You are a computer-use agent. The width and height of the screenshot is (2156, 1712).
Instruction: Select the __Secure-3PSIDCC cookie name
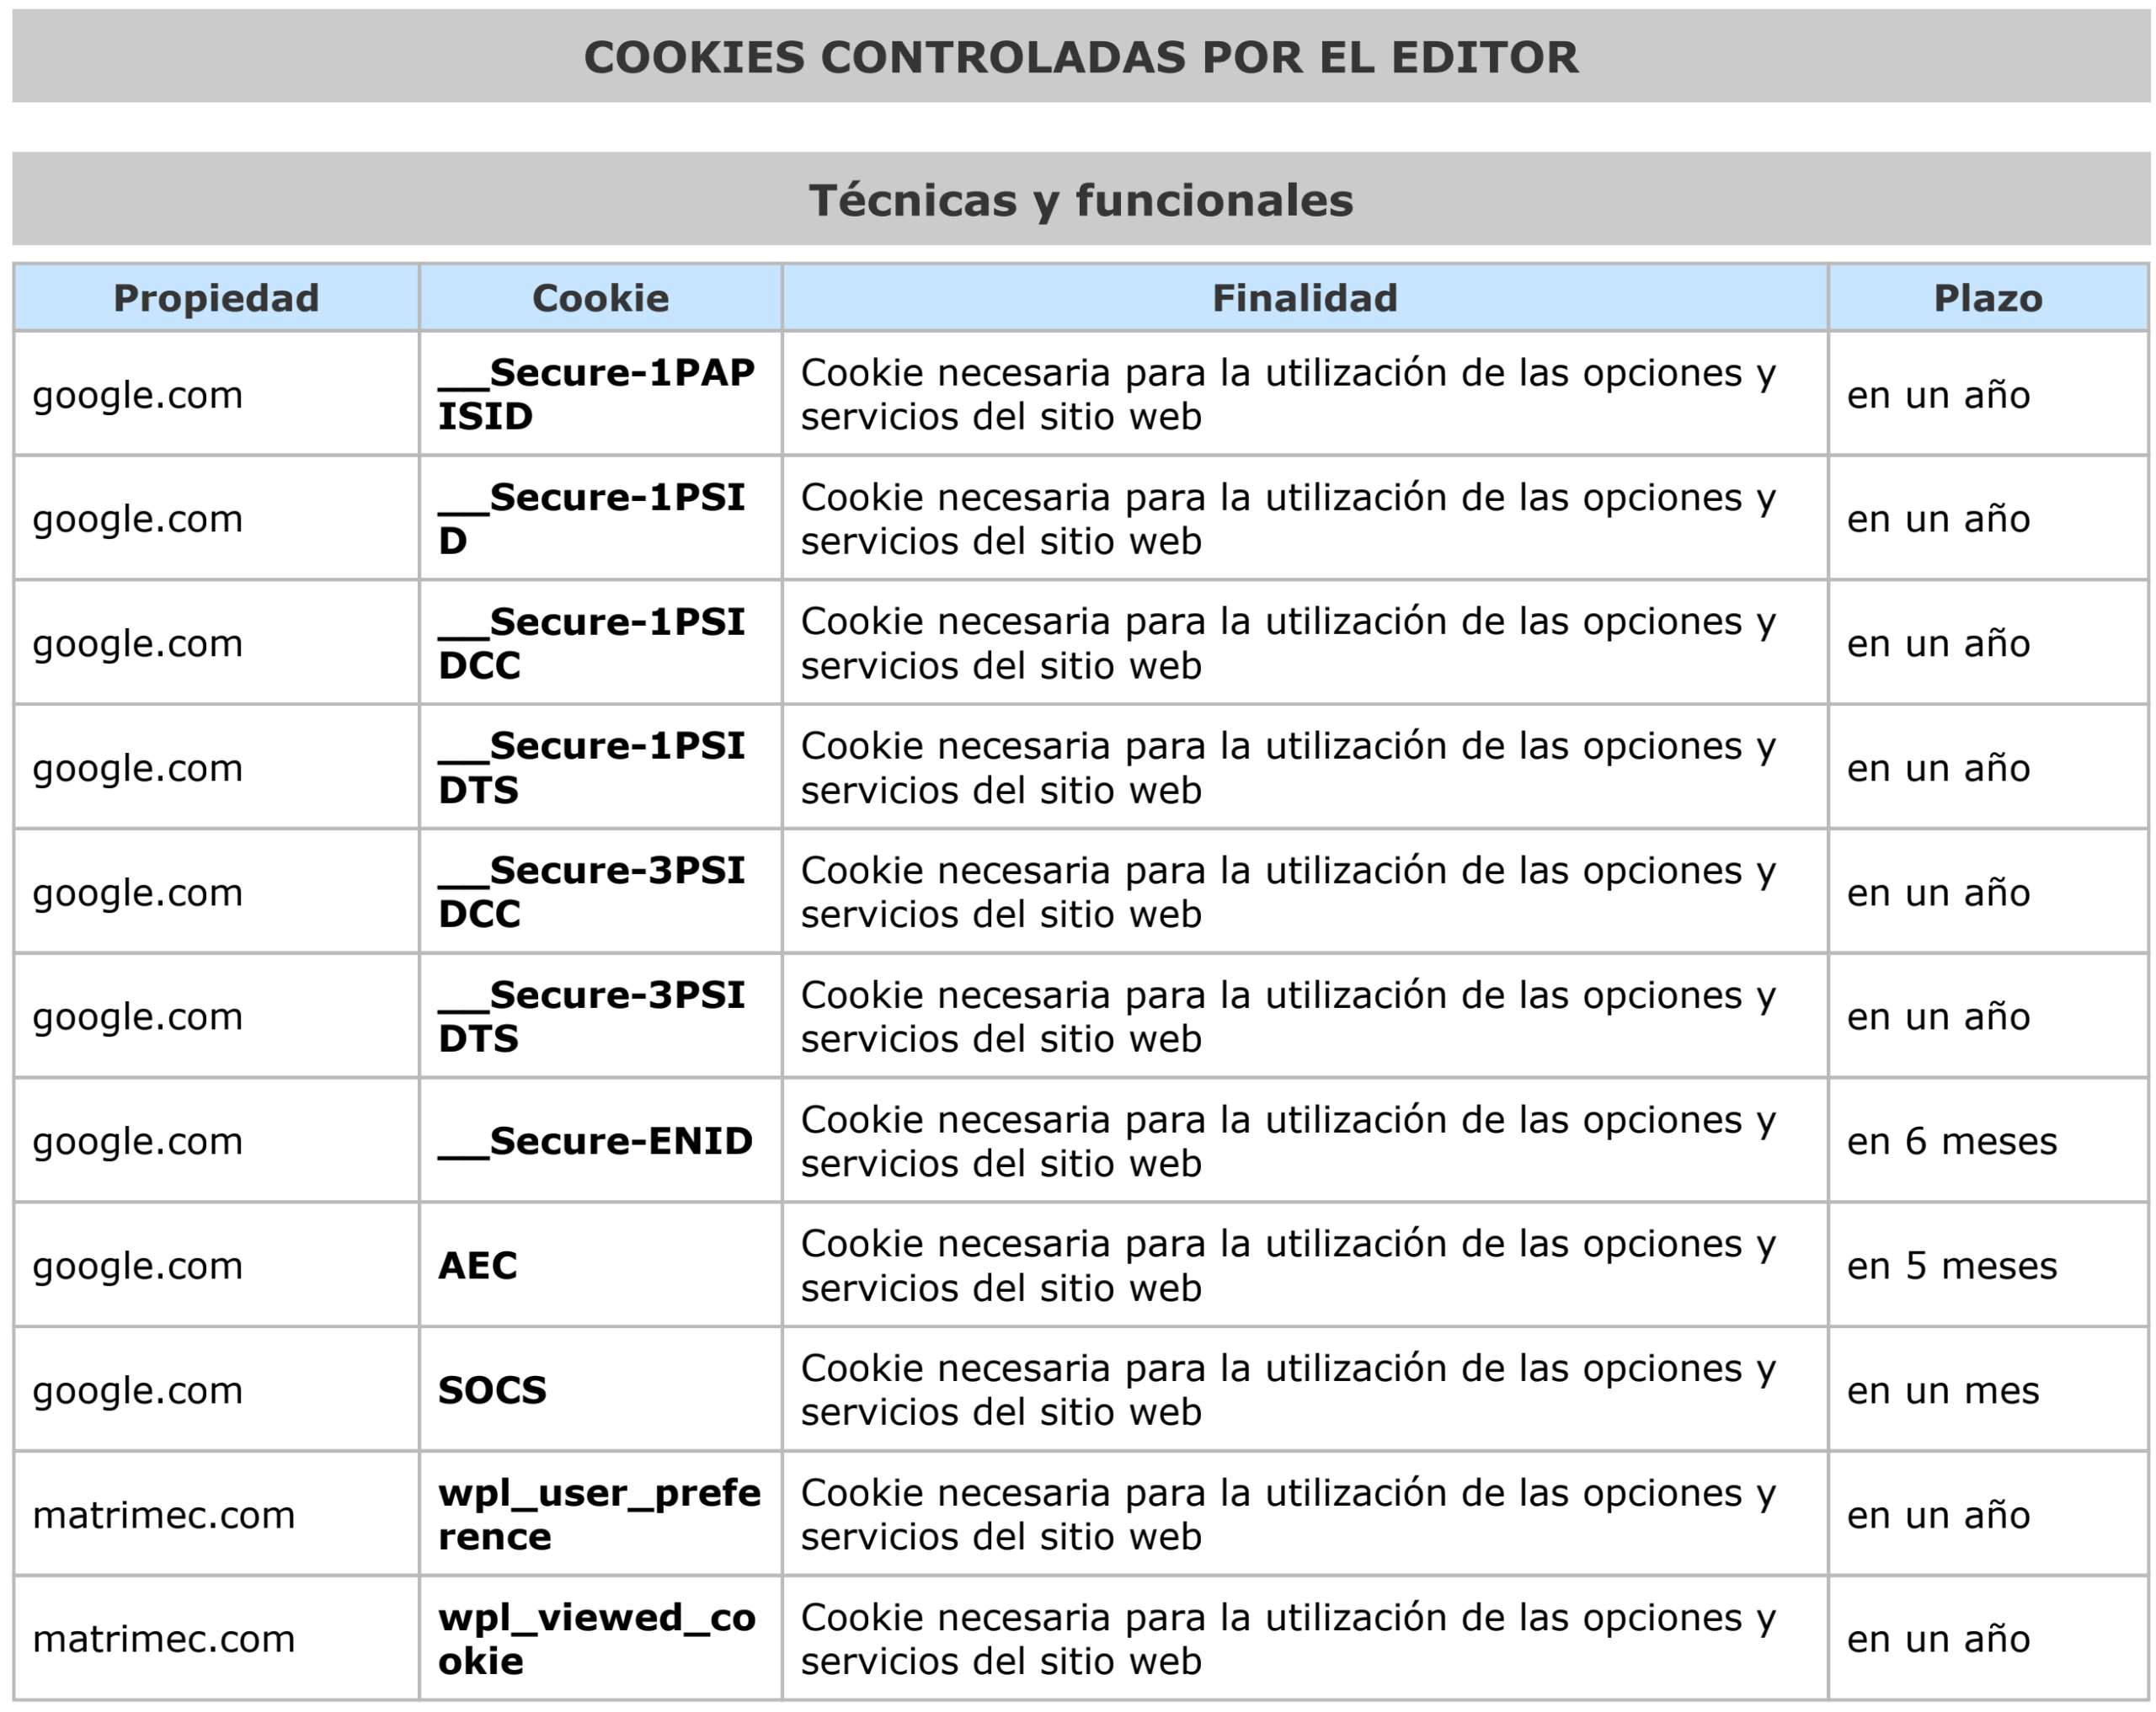(x=592, y=892)
